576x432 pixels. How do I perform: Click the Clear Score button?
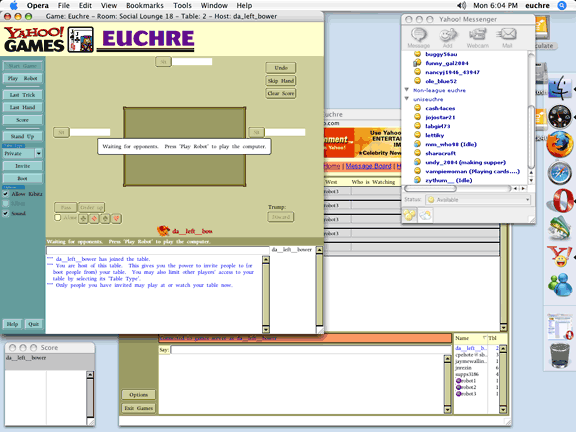pyautogui.click(x=281, y=93)
